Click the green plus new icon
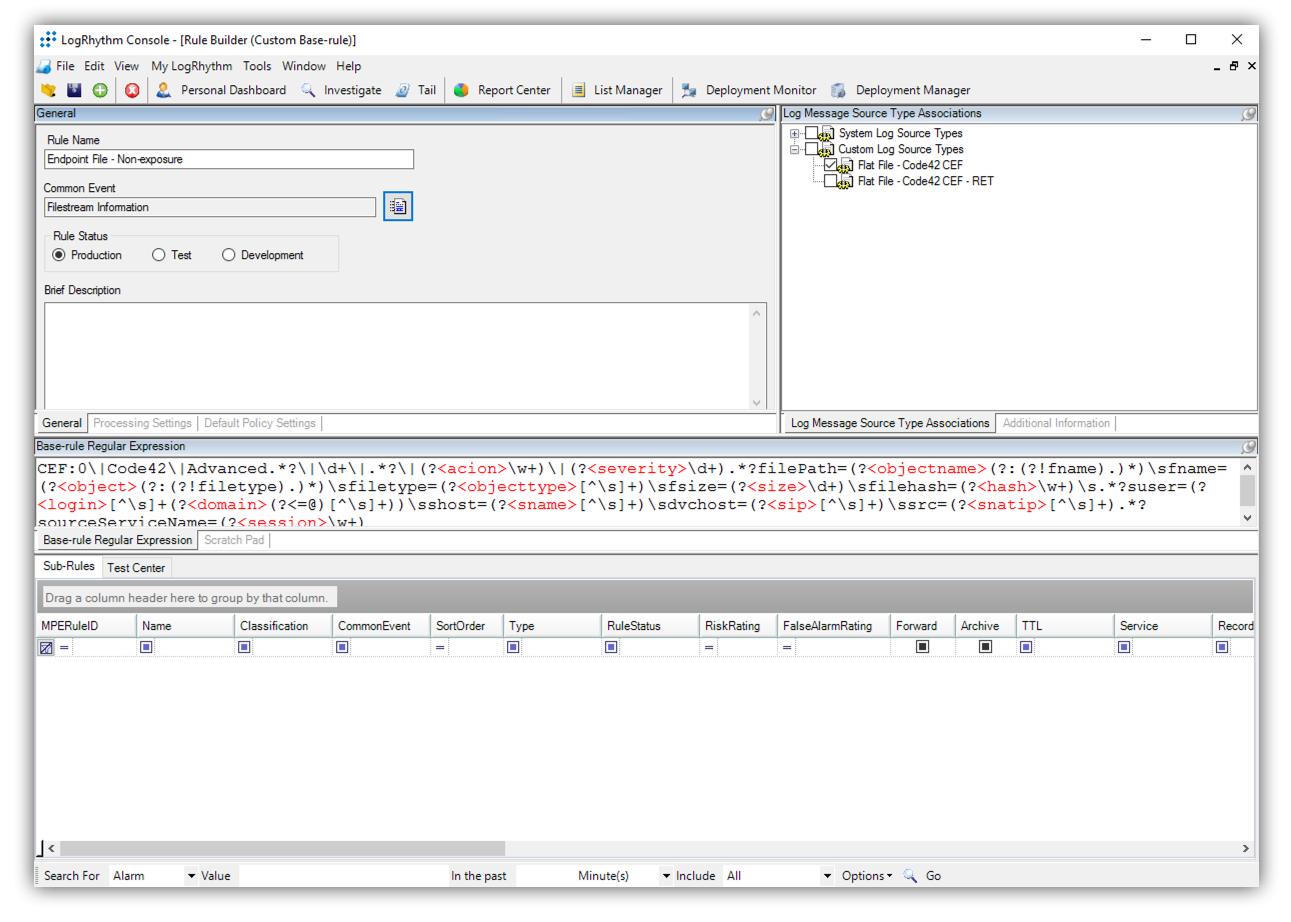This screenshot has width=1291, height=922. click(100, 90)
